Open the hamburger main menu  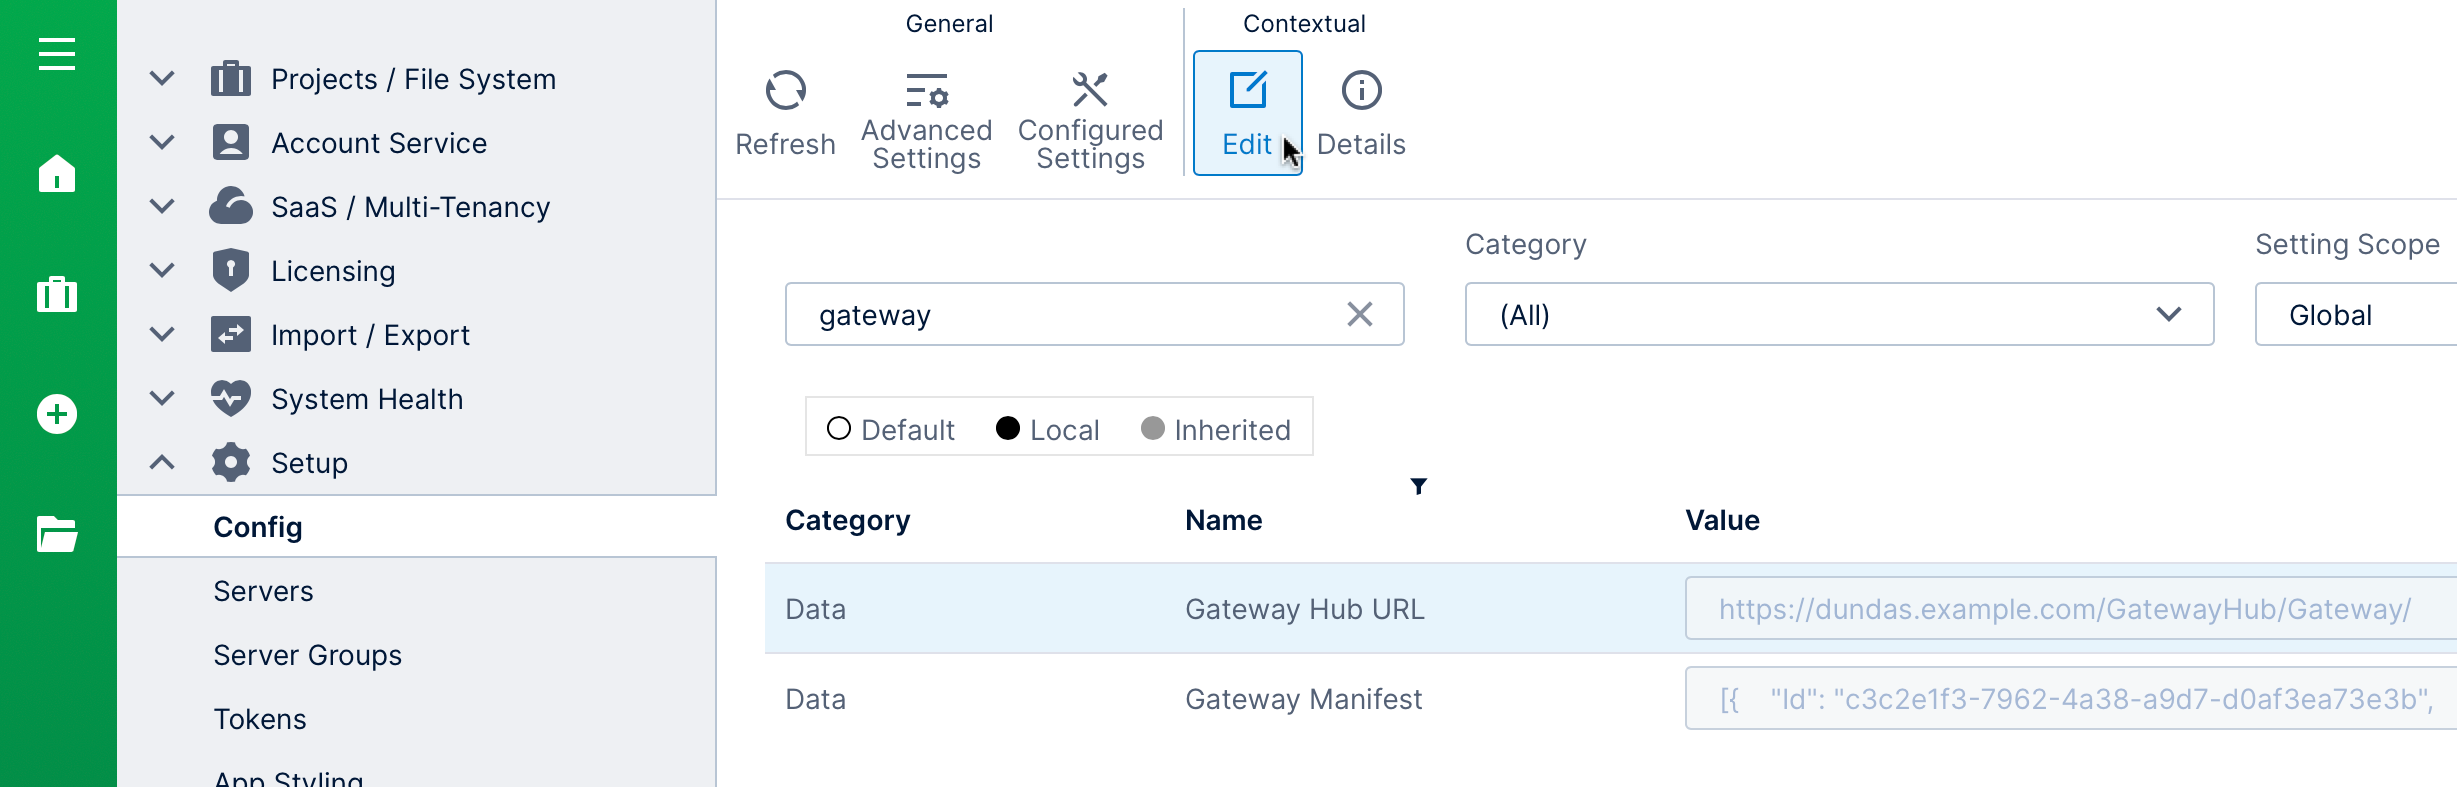coord(57,54)
